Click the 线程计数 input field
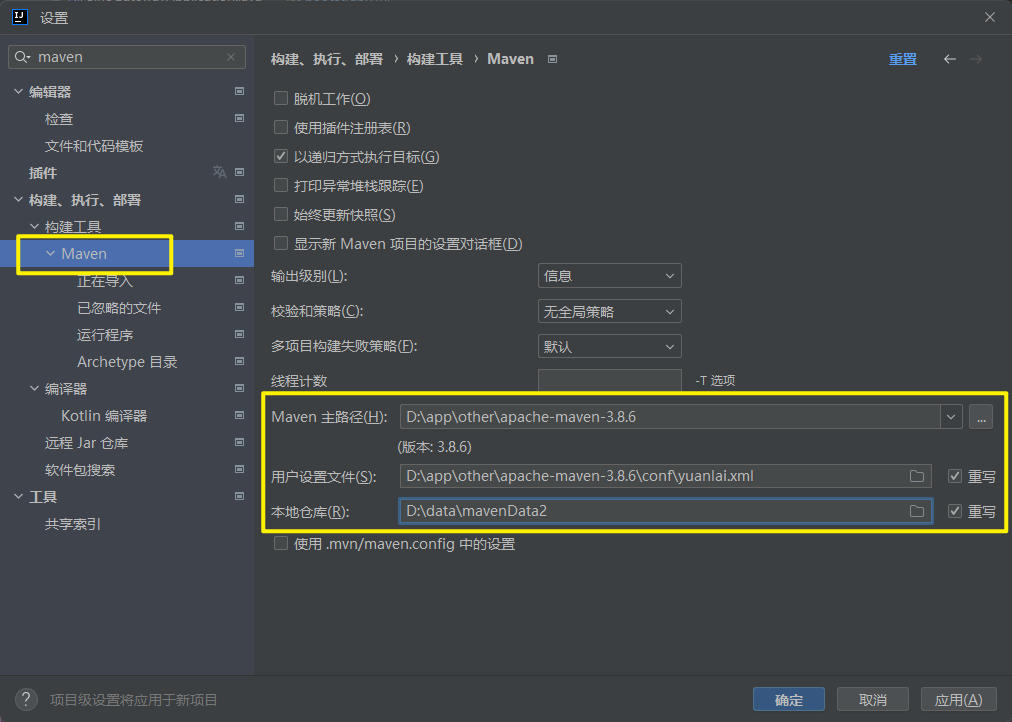The image size is (1012, 722). pyautogui.click(x=609, y=381)
